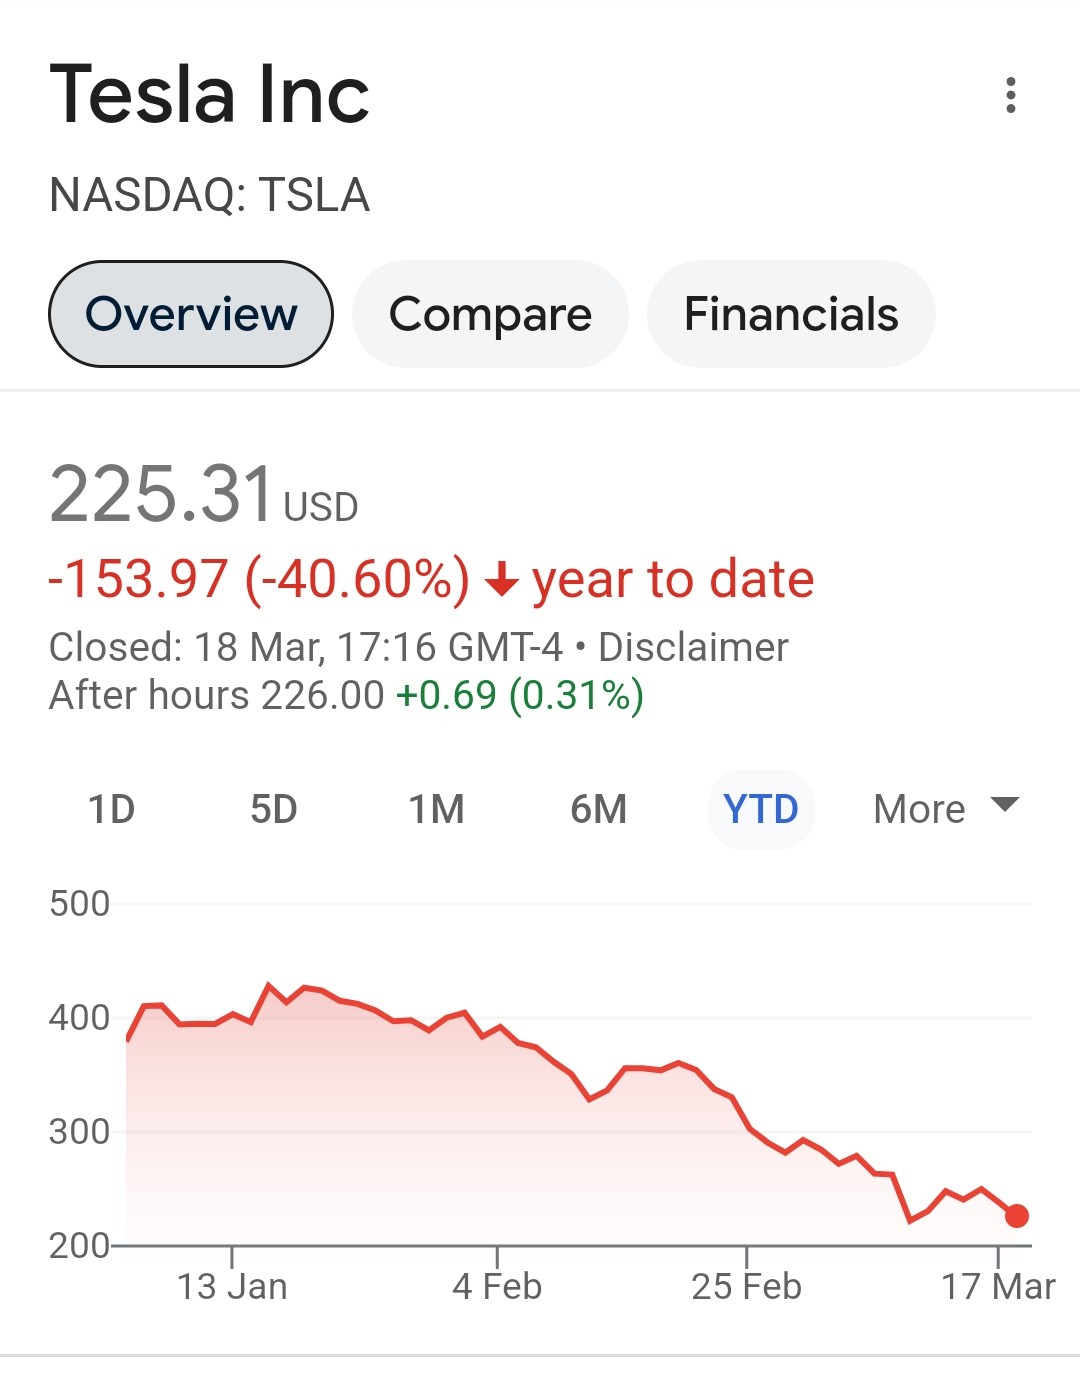Choose the 6M chart range

(x=598, y=809)
